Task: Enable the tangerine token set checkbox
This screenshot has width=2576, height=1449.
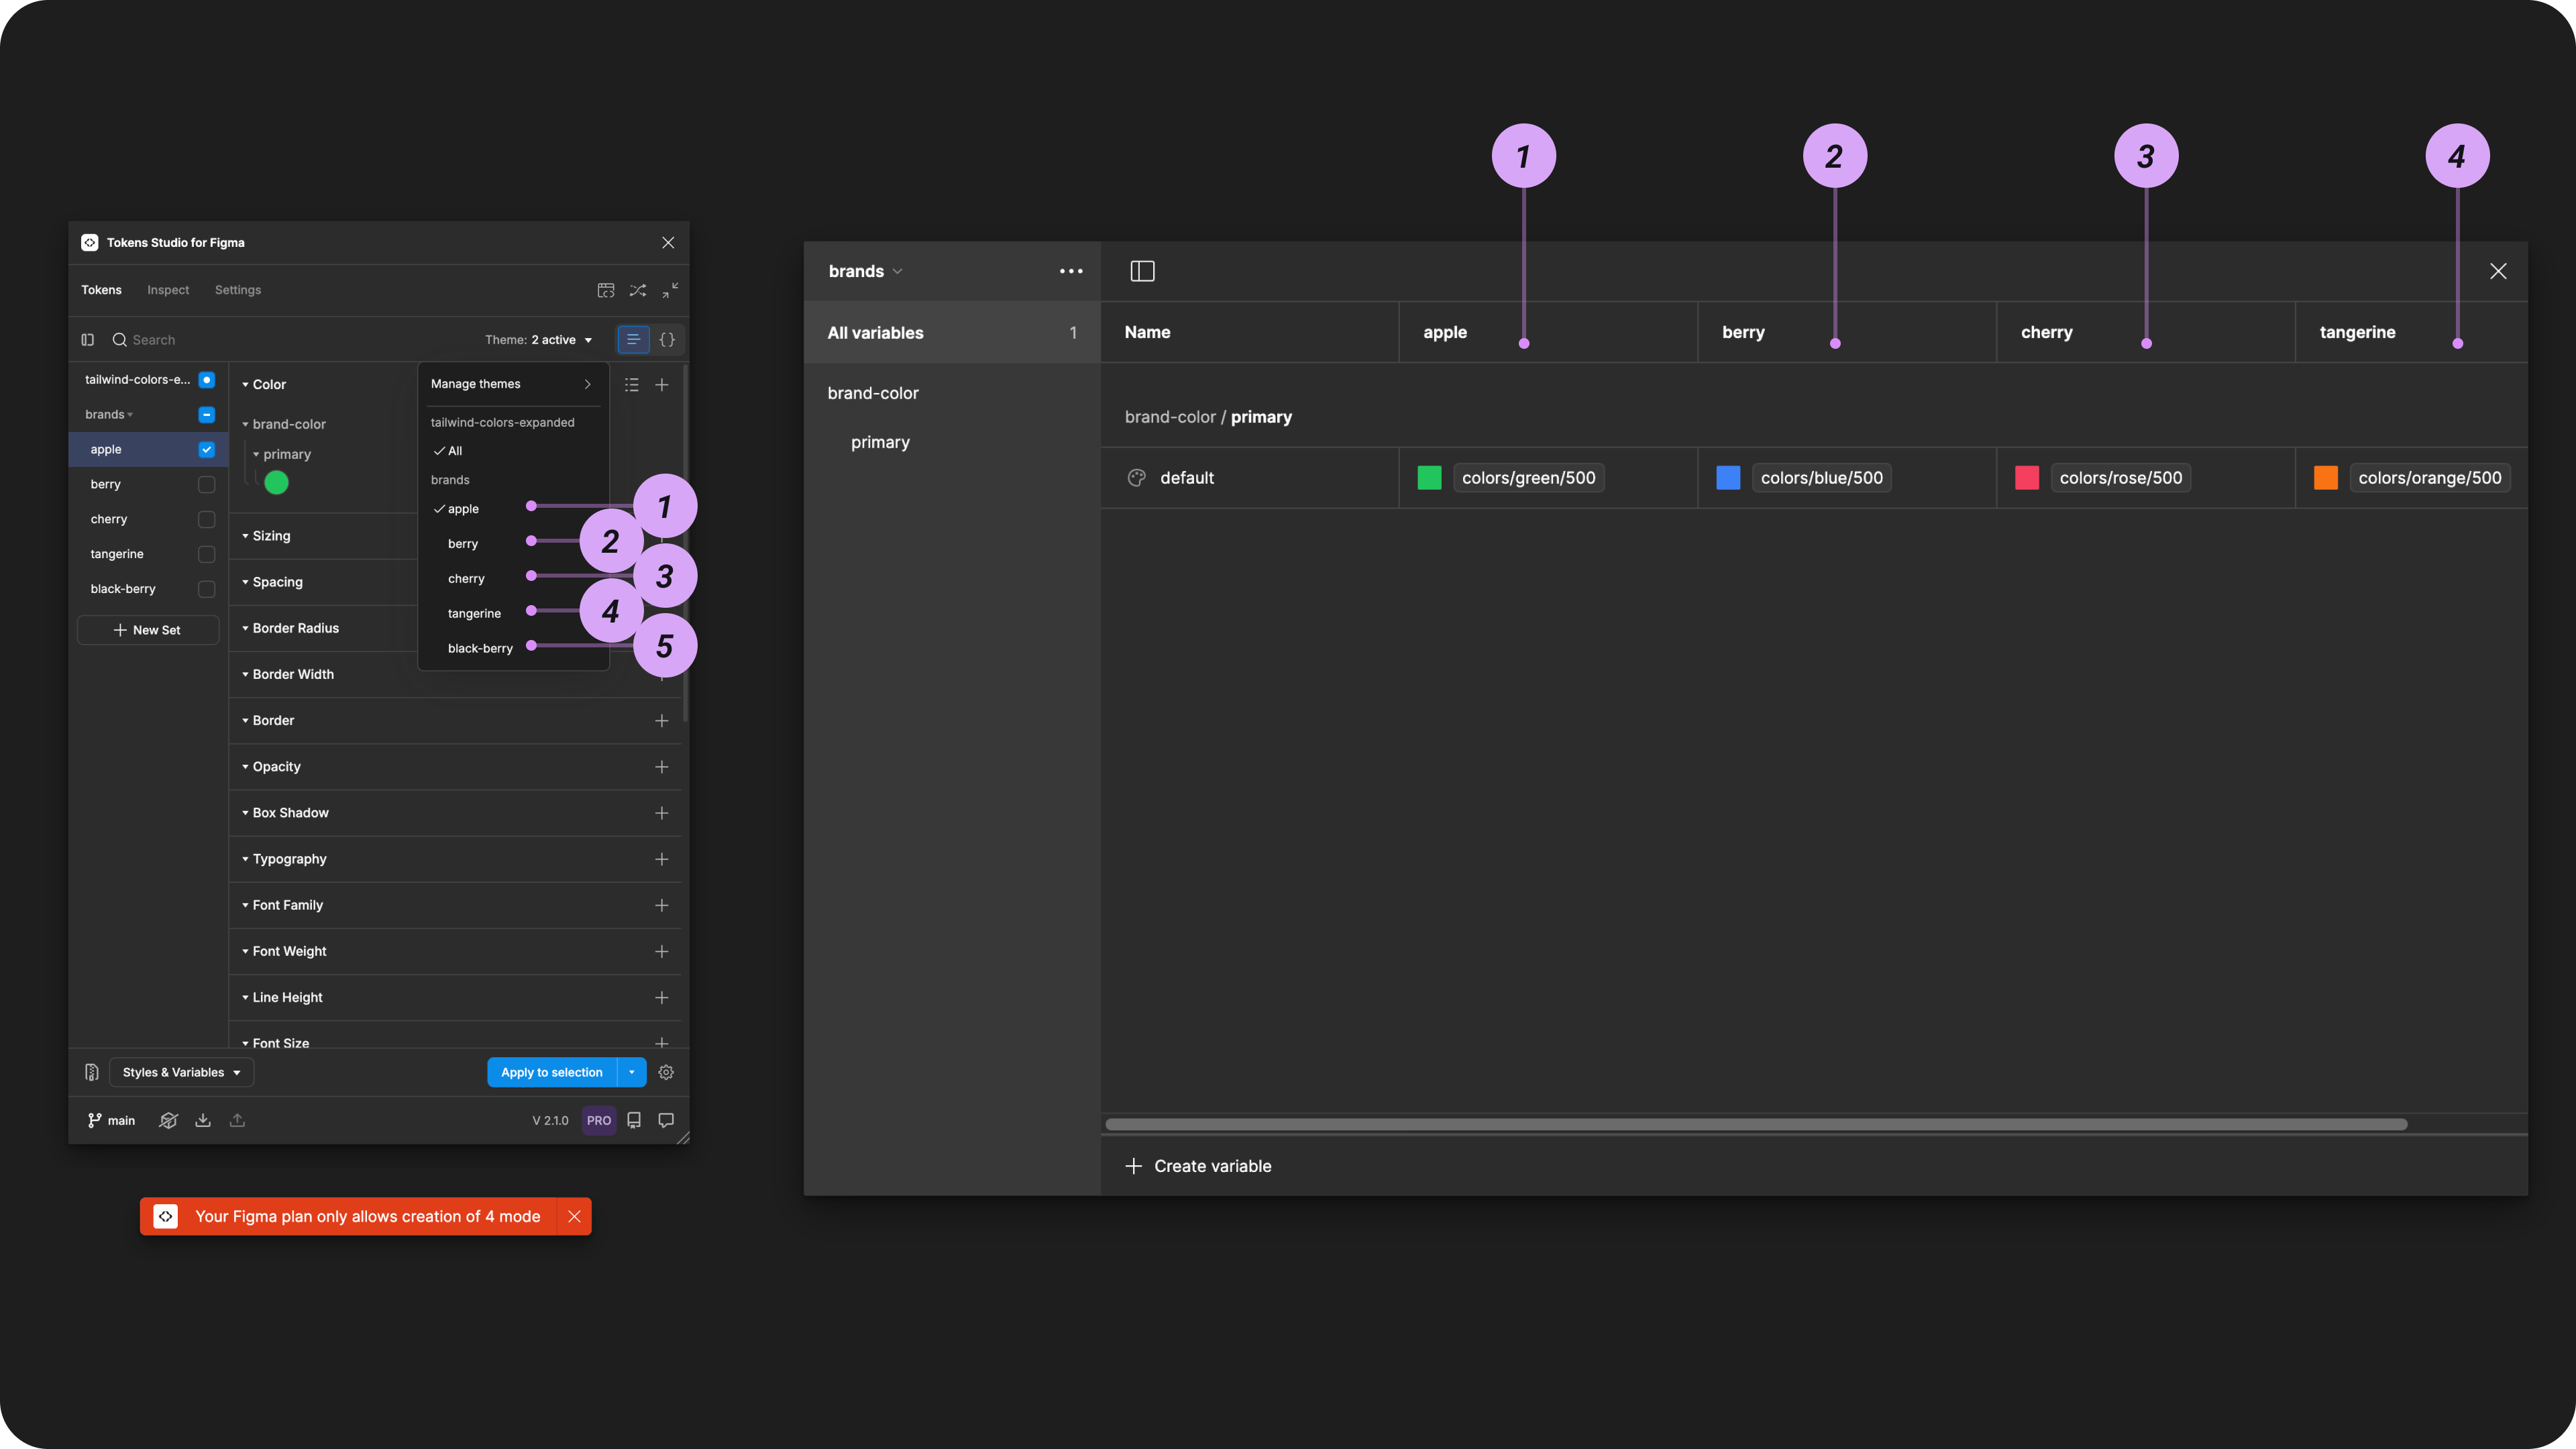Action: tap(207, 554)
